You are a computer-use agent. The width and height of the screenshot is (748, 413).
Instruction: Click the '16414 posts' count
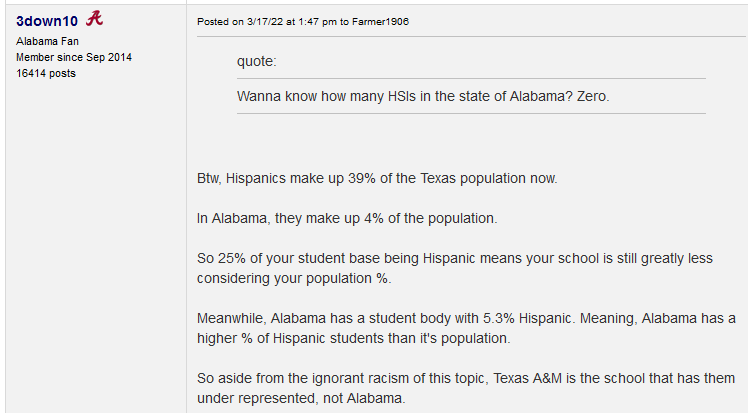point(42,73)
